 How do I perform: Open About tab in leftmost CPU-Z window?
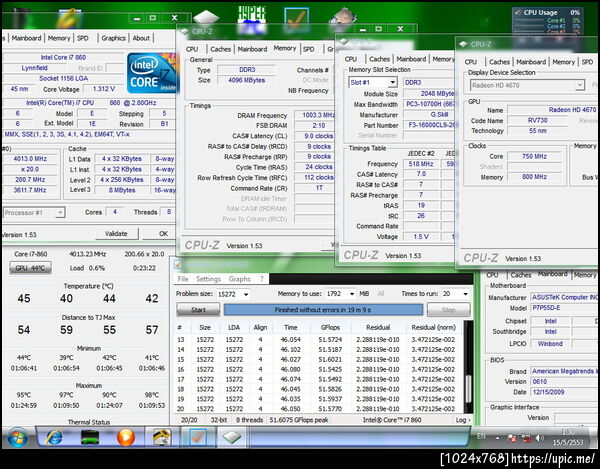coord(141,38)
